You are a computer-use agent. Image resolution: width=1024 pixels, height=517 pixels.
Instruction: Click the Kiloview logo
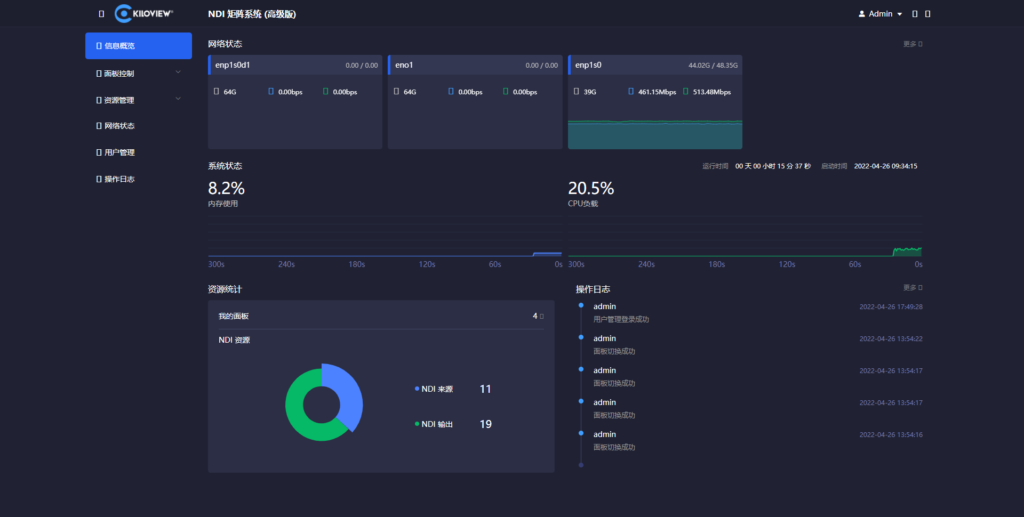[144, 13]
